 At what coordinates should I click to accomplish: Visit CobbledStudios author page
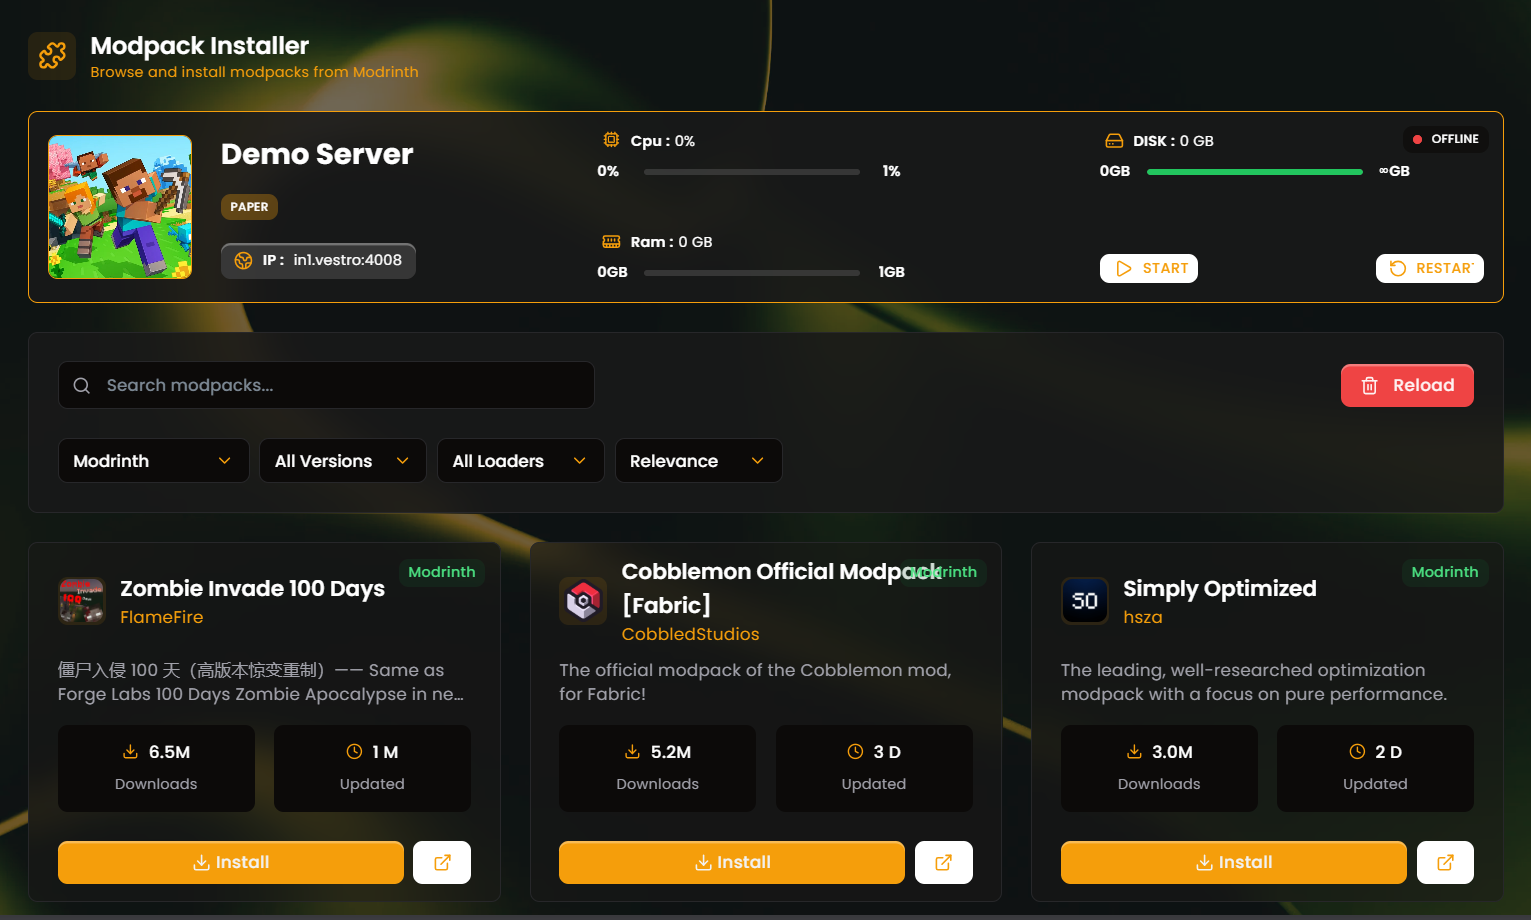690,634
